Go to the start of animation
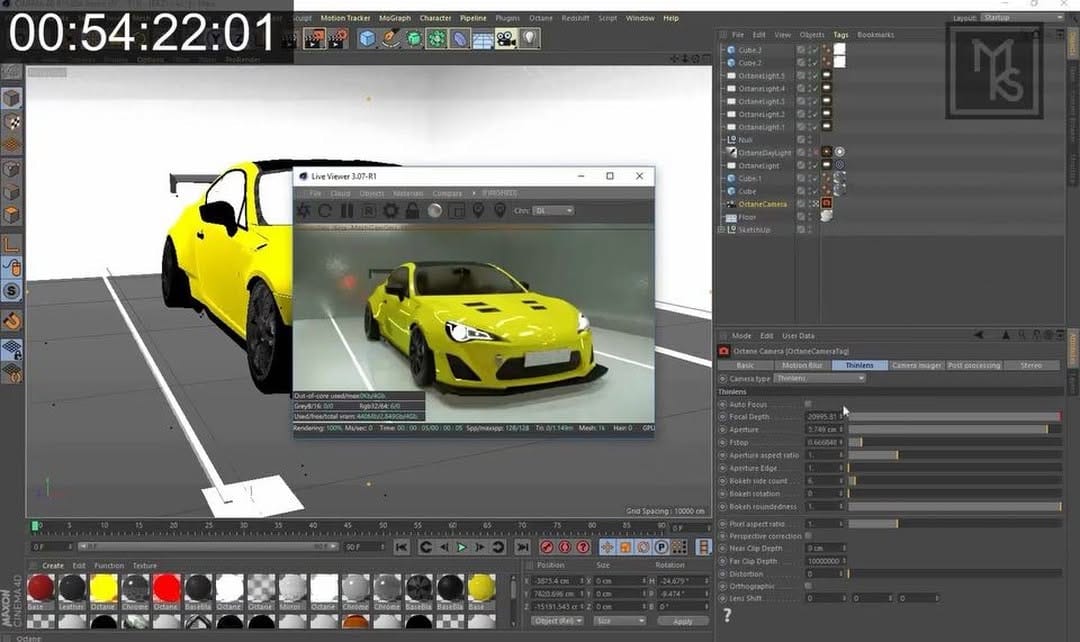Image resolution: width=1080 pixels, height=642 pixels. click(402, 548)
